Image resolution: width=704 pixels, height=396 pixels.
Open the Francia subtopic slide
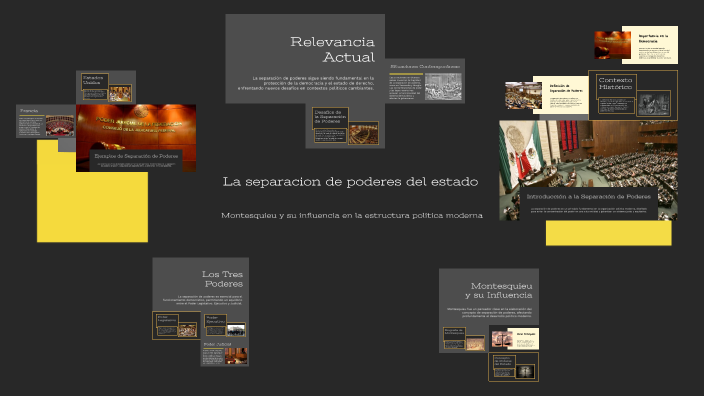[46, 121]
